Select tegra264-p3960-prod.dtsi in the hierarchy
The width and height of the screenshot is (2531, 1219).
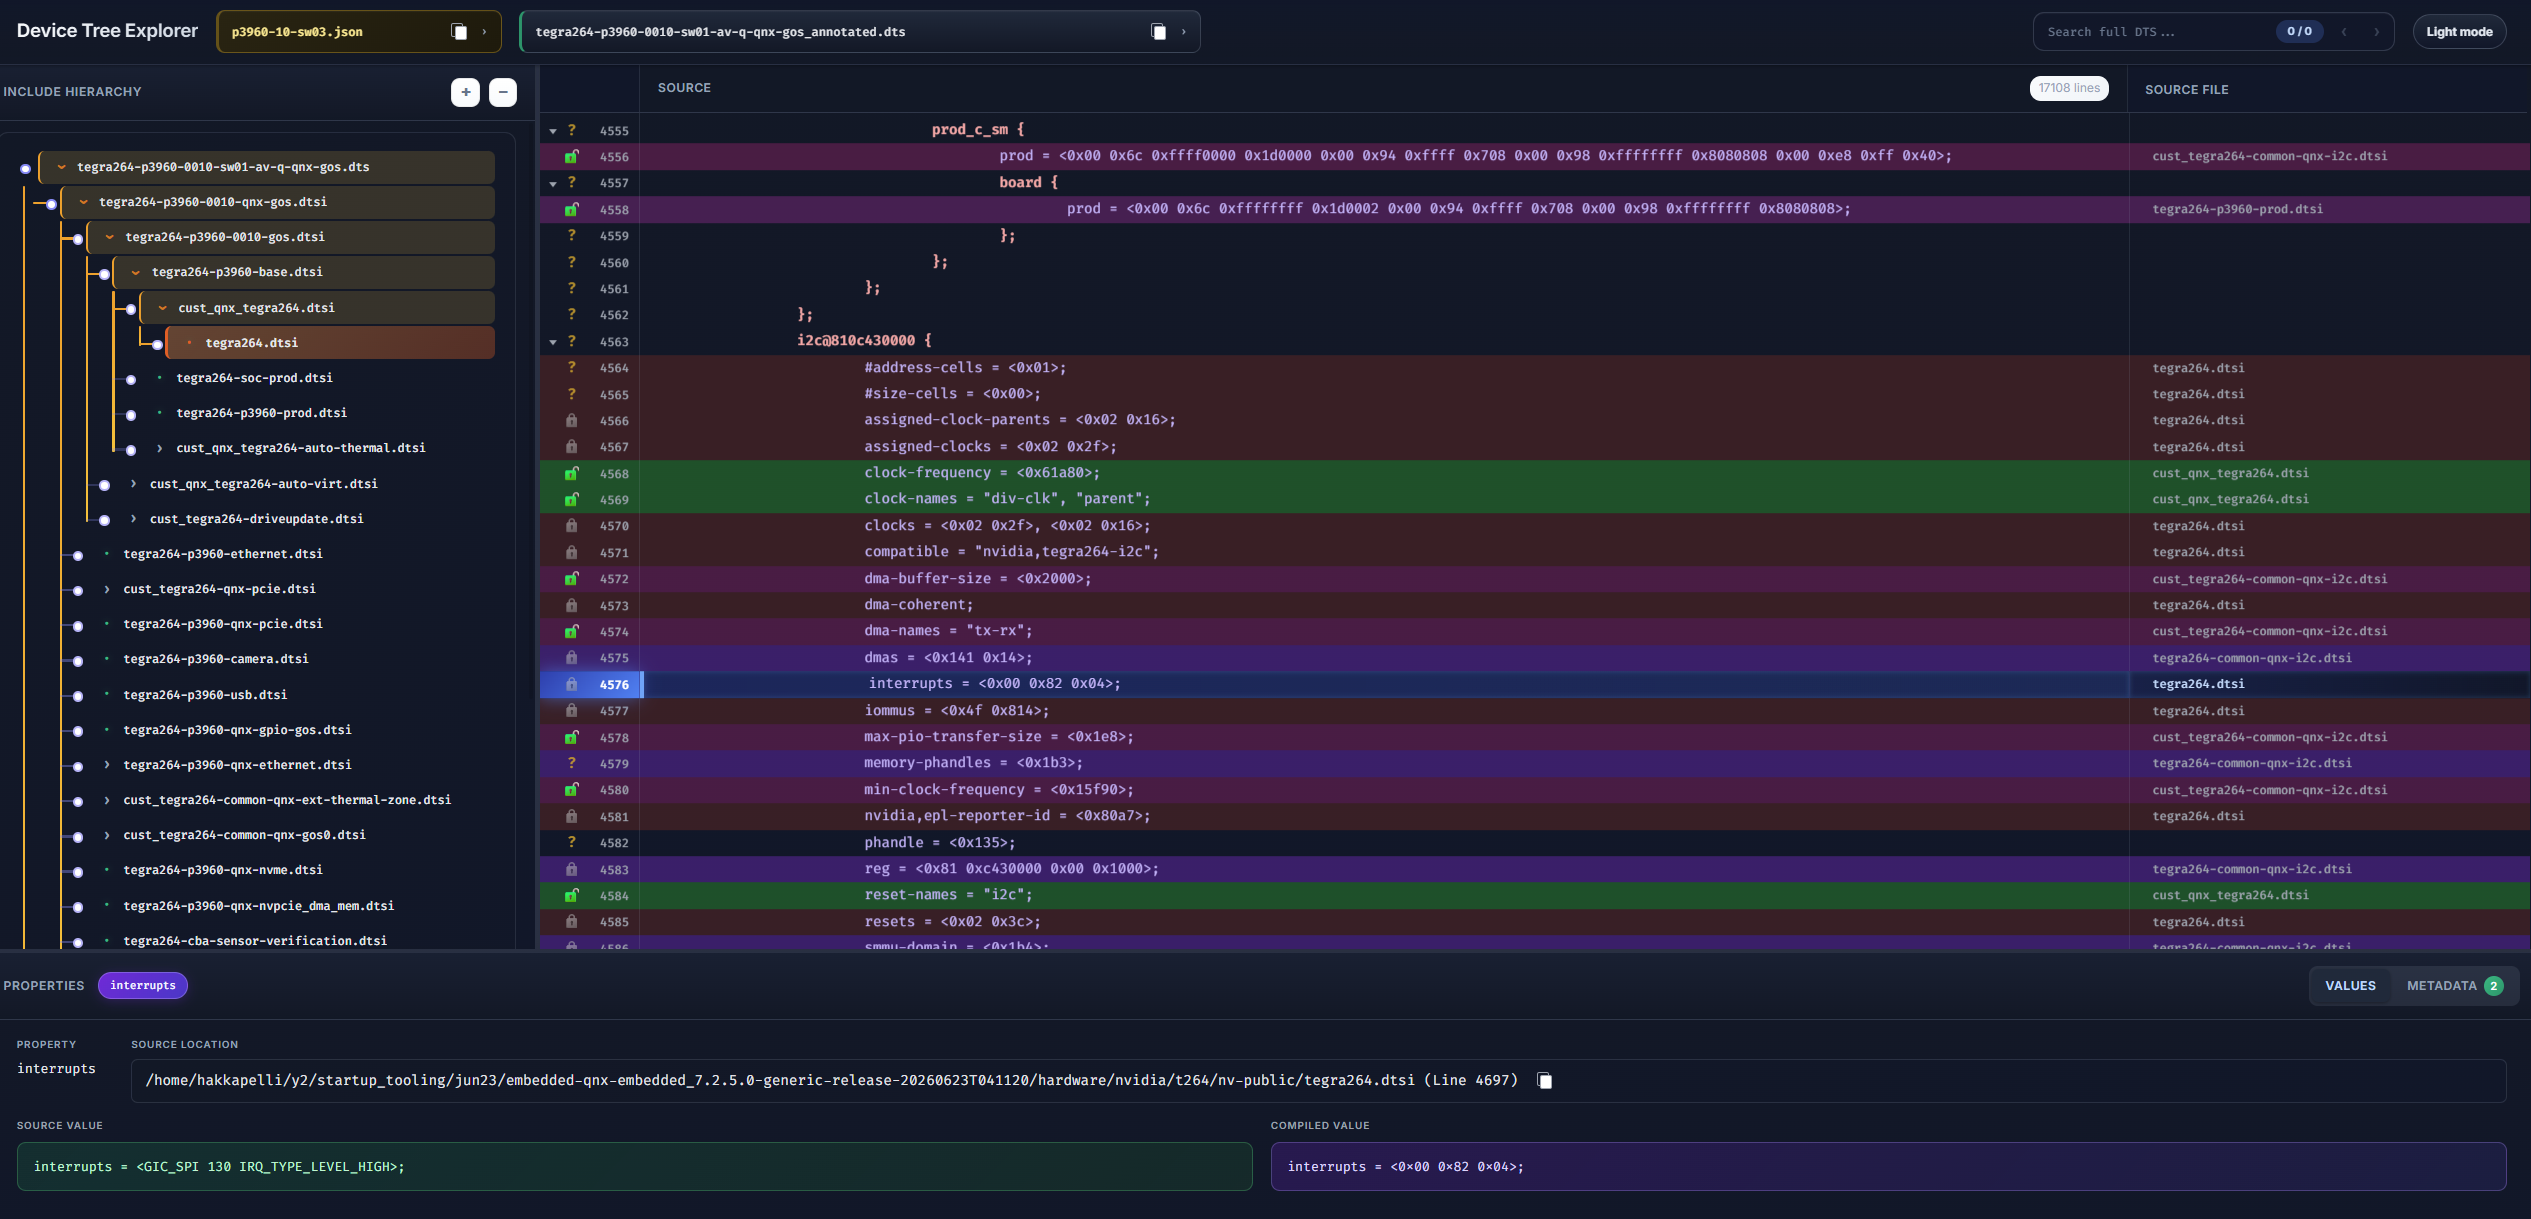261,413
